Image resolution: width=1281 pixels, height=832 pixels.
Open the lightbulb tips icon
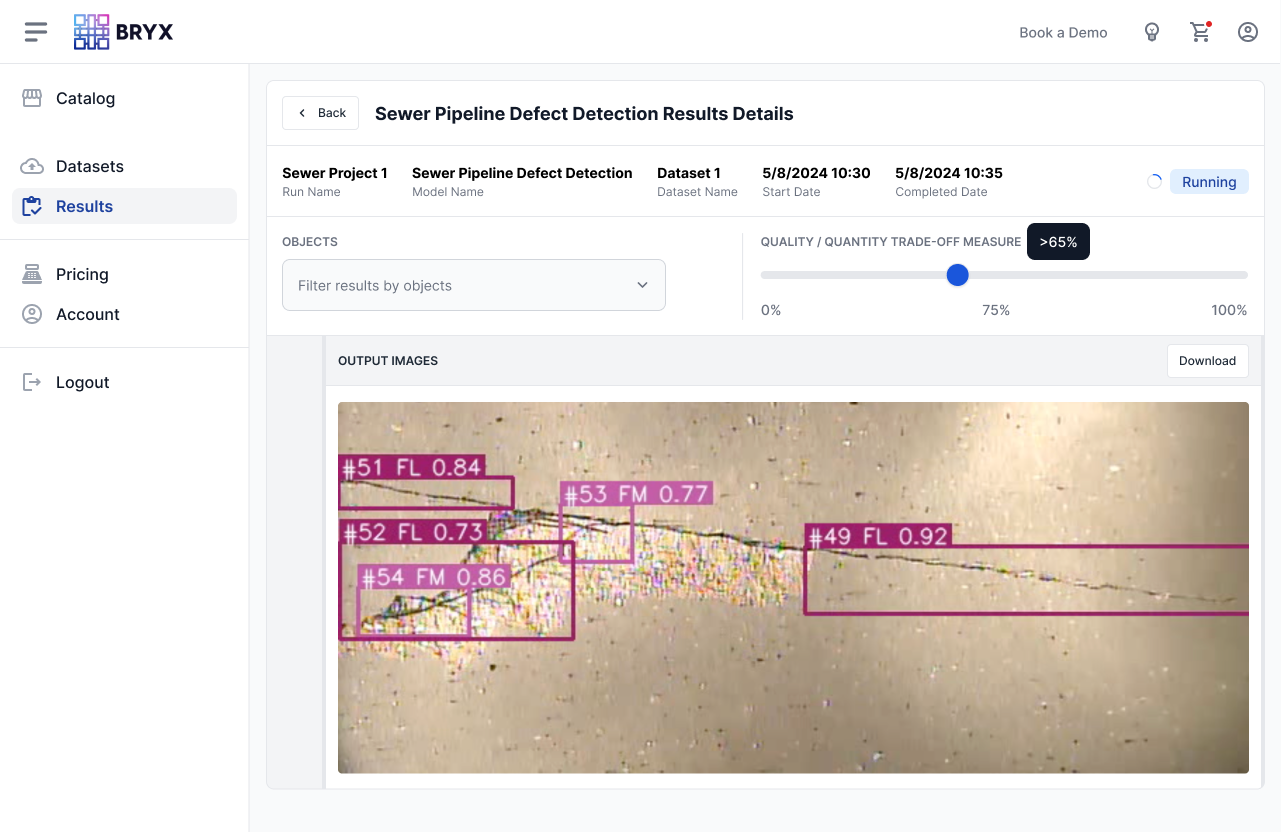[x=1151, y=32]
